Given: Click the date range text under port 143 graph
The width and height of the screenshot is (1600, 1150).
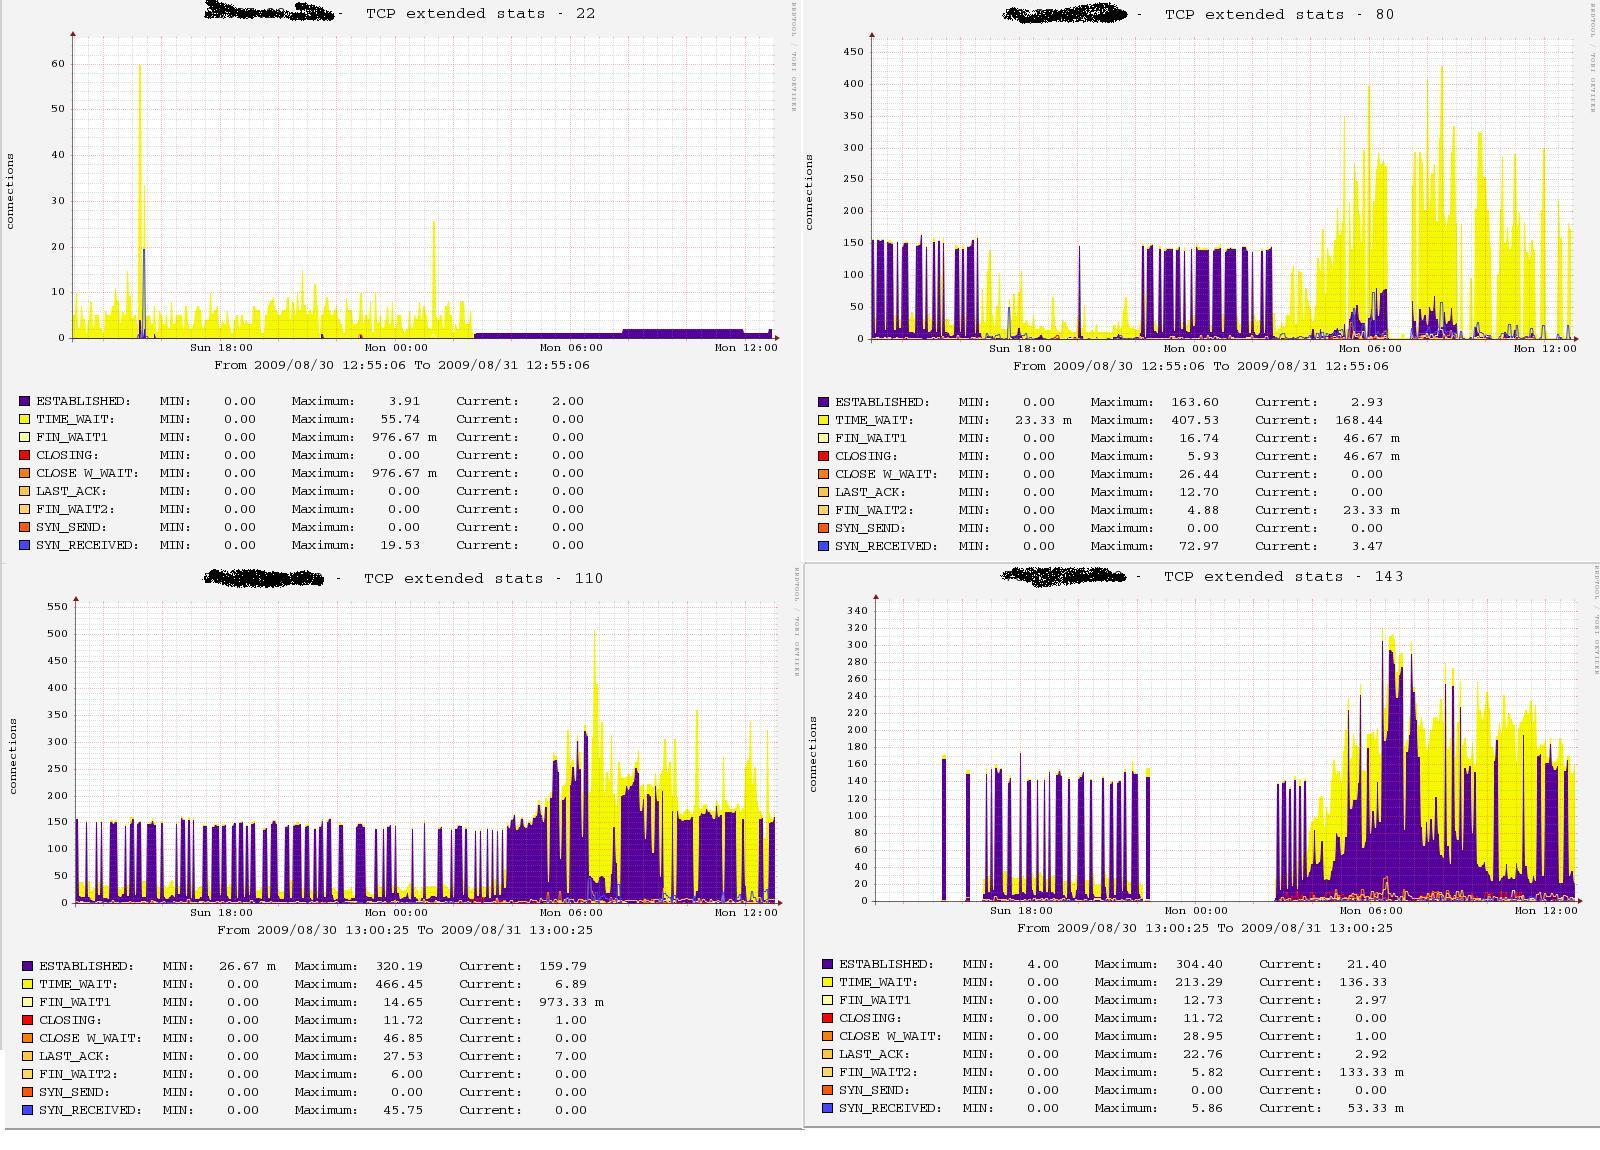Looking at the screenshot, I should [1205, 928].
